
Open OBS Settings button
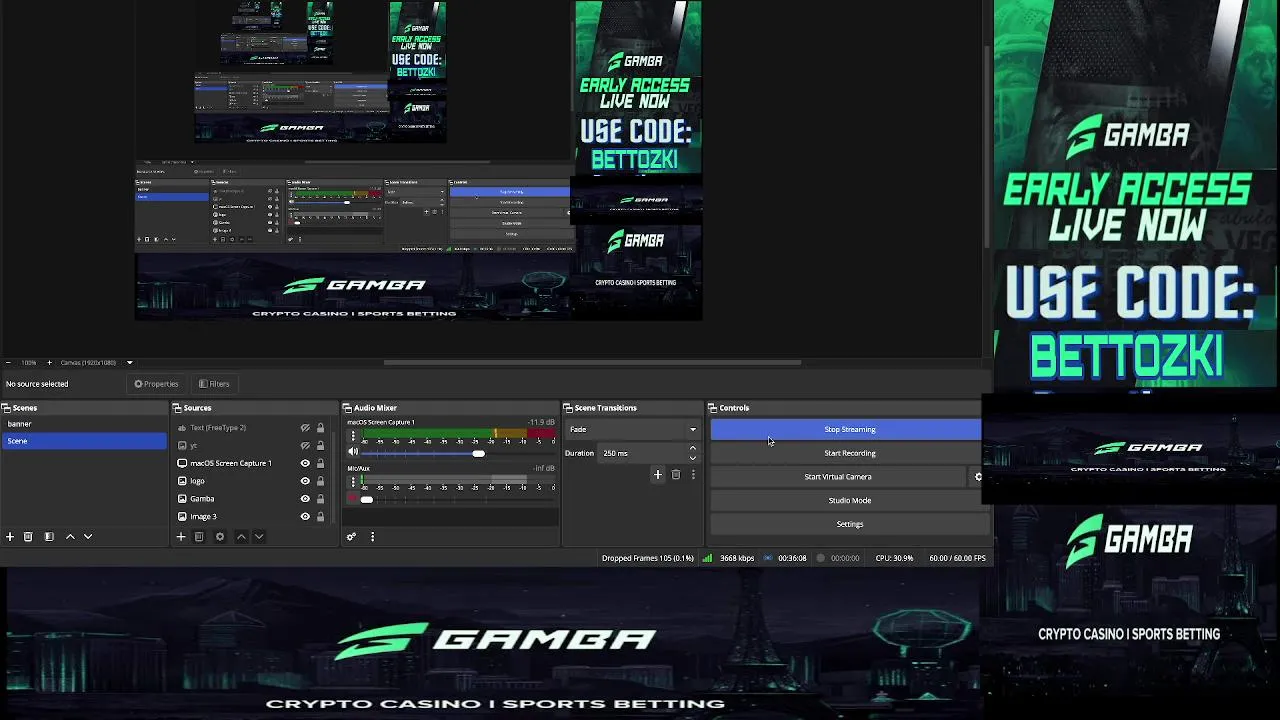coord(849,524)
